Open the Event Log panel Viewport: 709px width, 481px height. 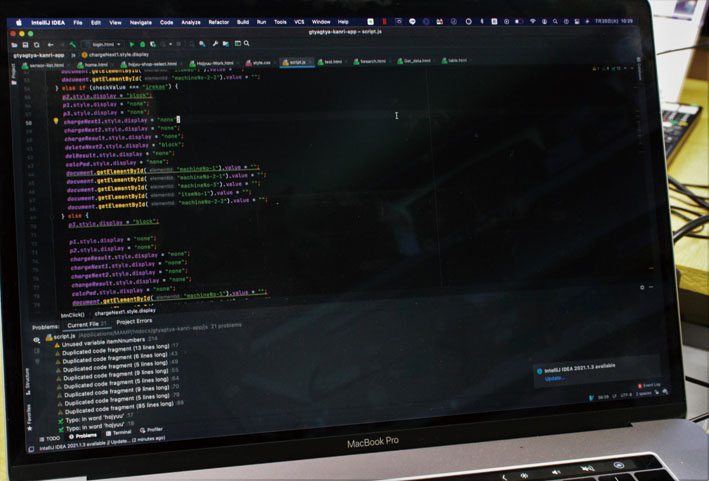tap(647, 385)
